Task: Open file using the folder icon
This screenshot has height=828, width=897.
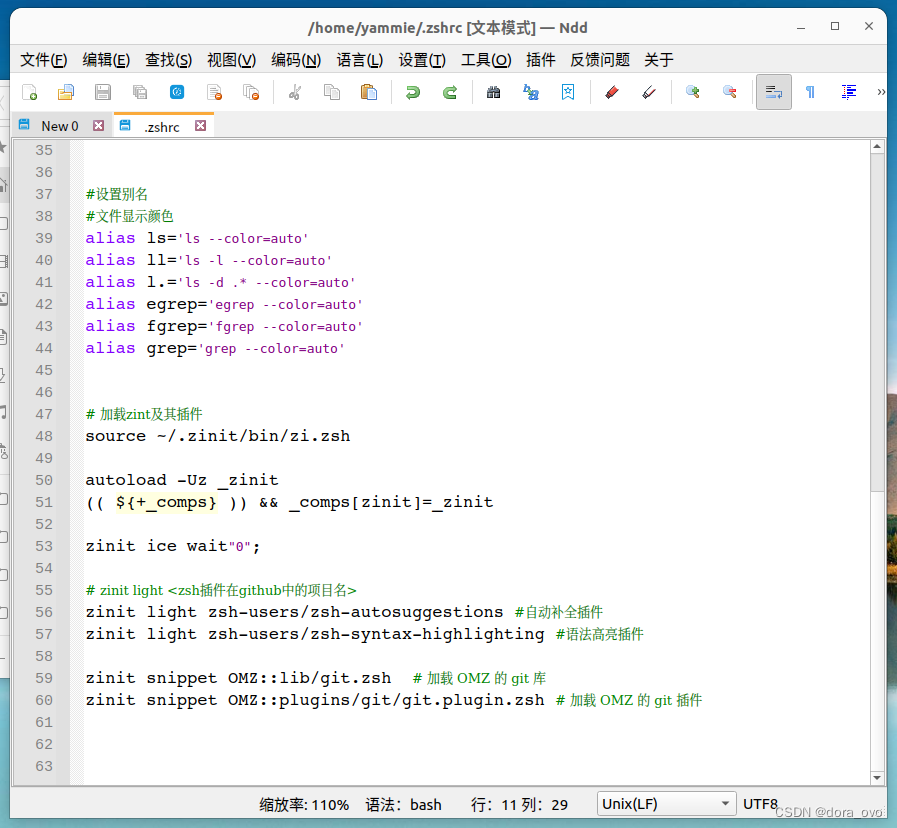Action: [66, 92]
